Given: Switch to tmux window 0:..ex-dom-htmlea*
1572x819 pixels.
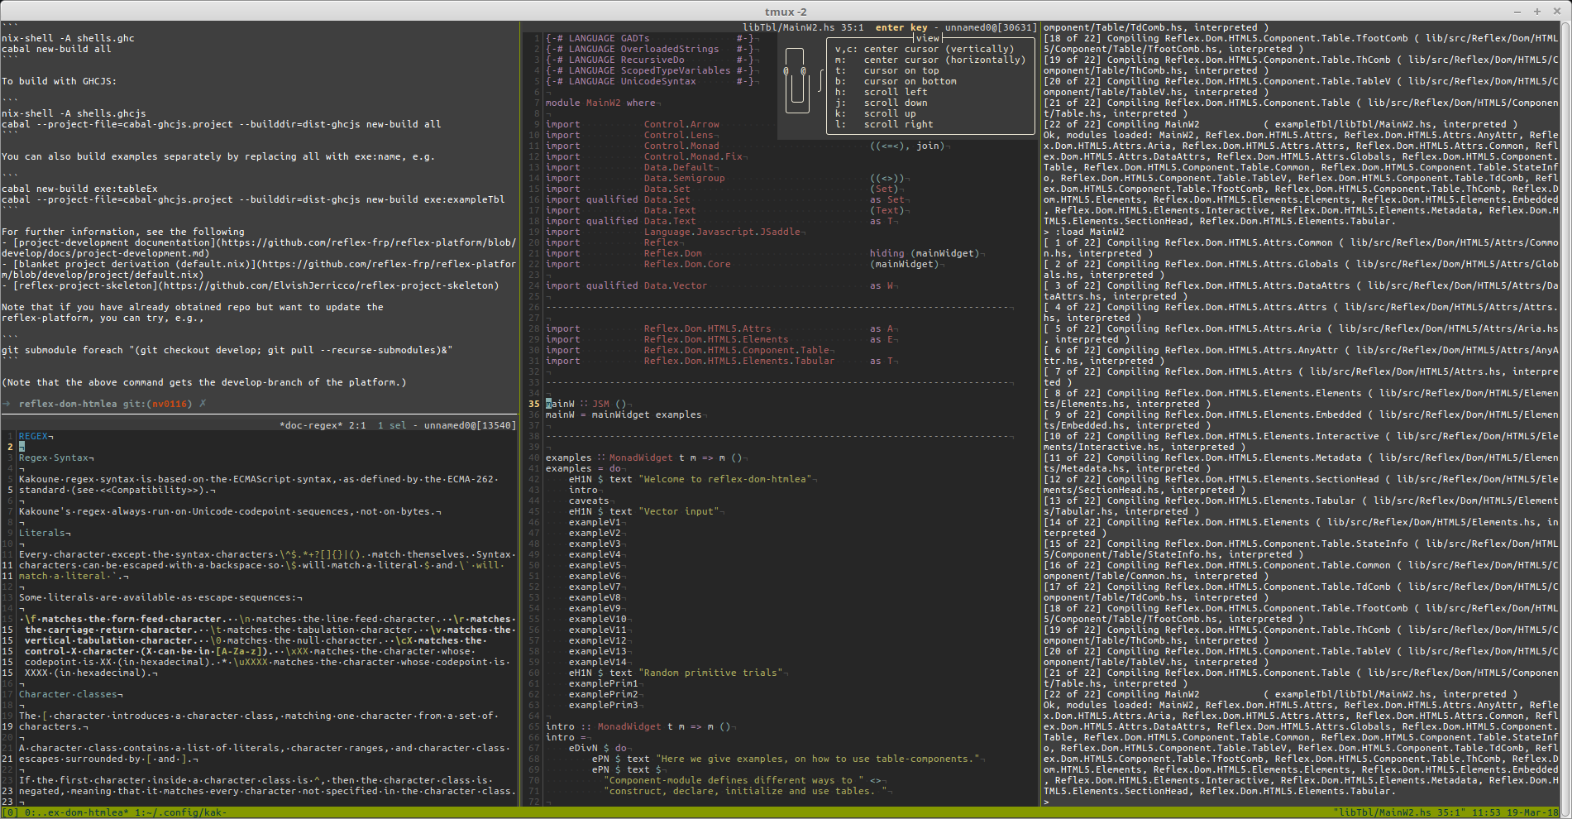Looking at the screenshot, I should pos(75,813).
